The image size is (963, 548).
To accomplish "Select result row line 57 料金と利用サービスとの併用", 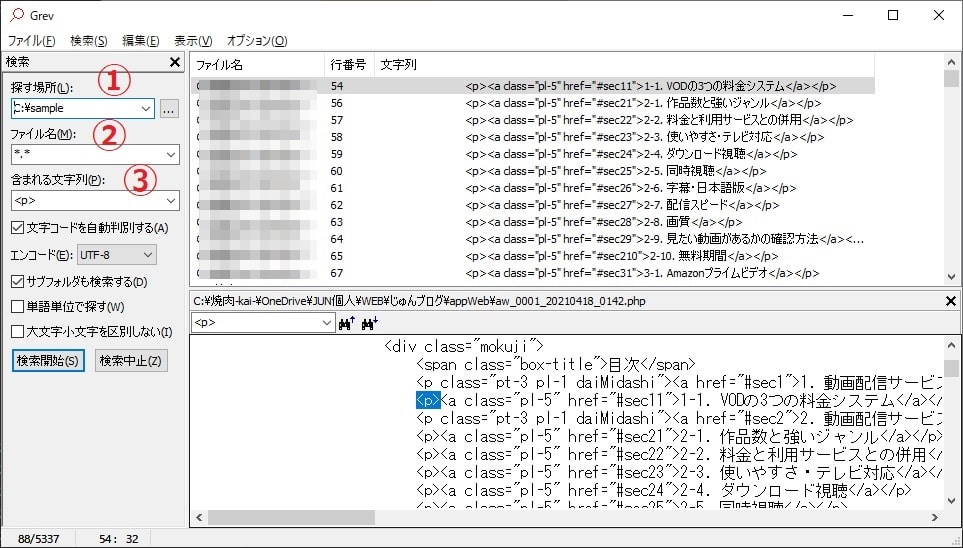I will pos(532,120).
